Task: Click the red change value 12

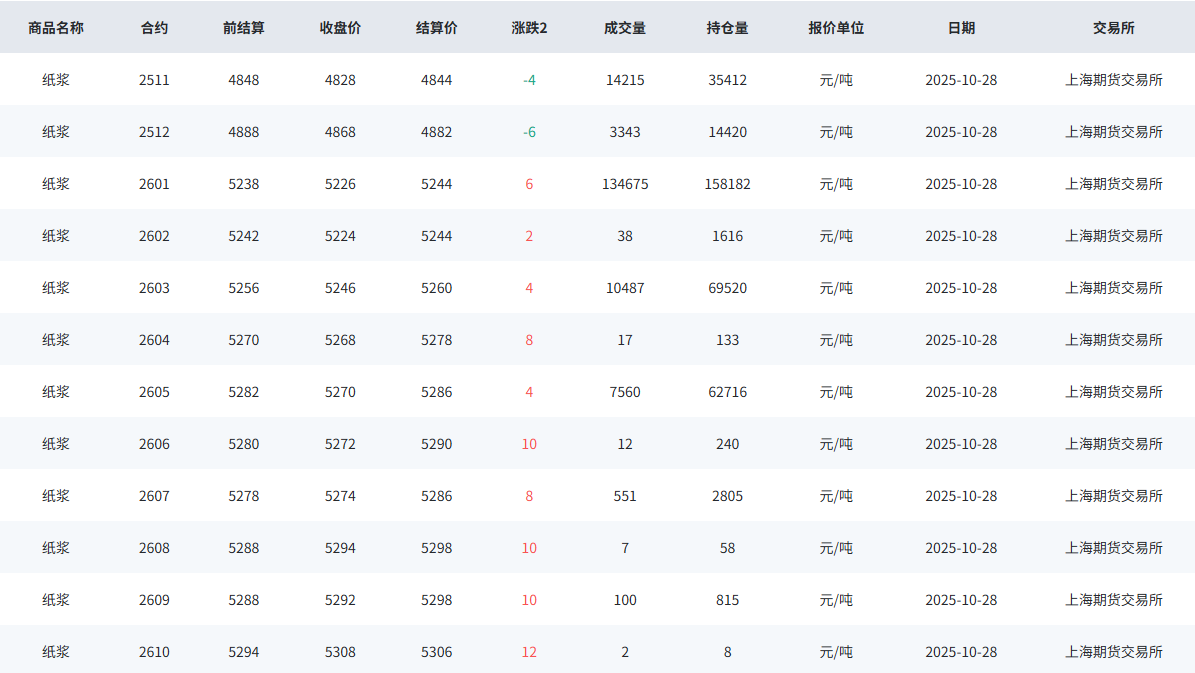Action: point(529,652)
